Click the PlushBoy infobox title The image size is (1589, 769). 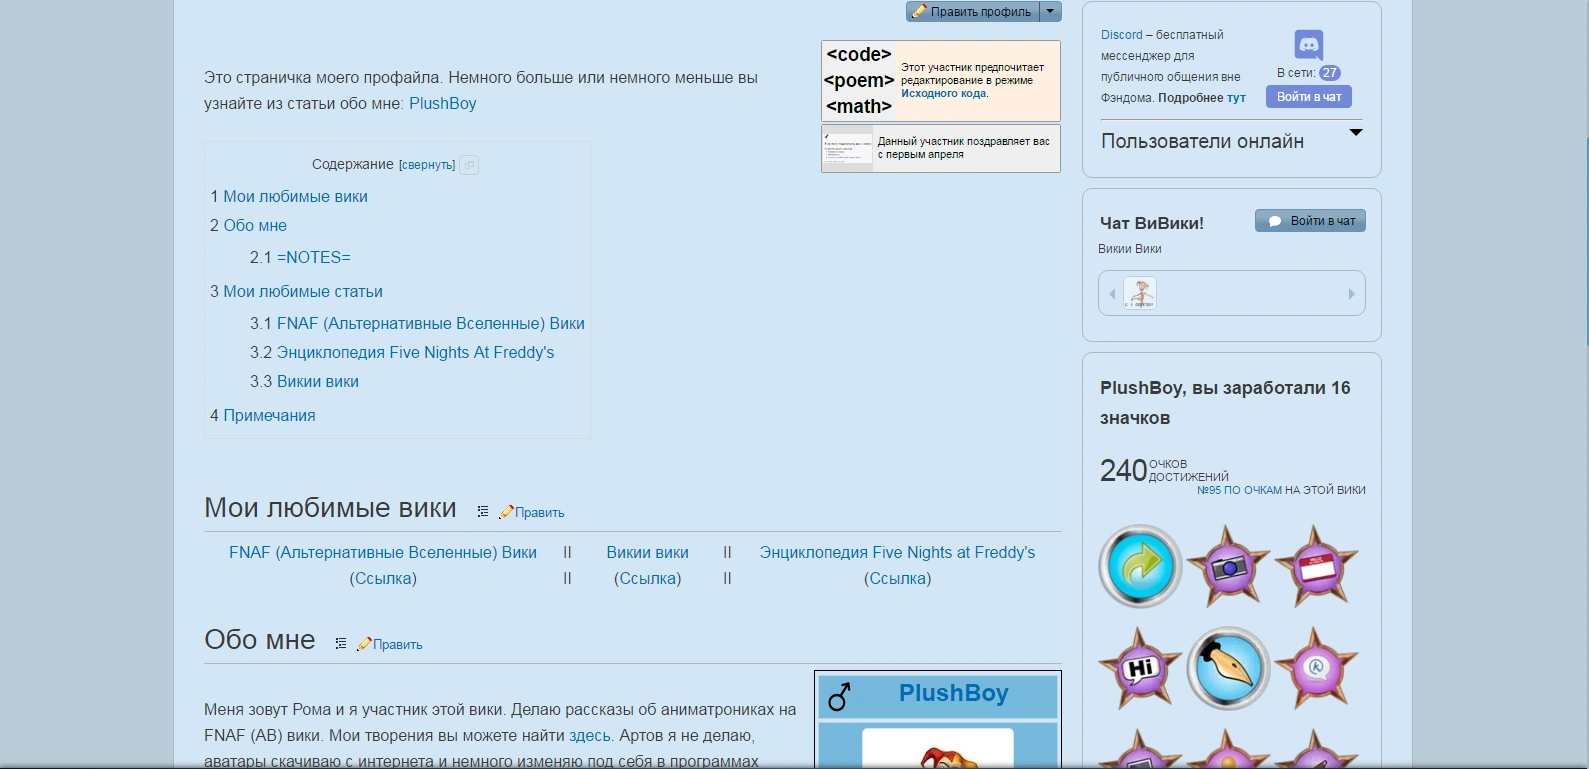click(x=953, y=694)
